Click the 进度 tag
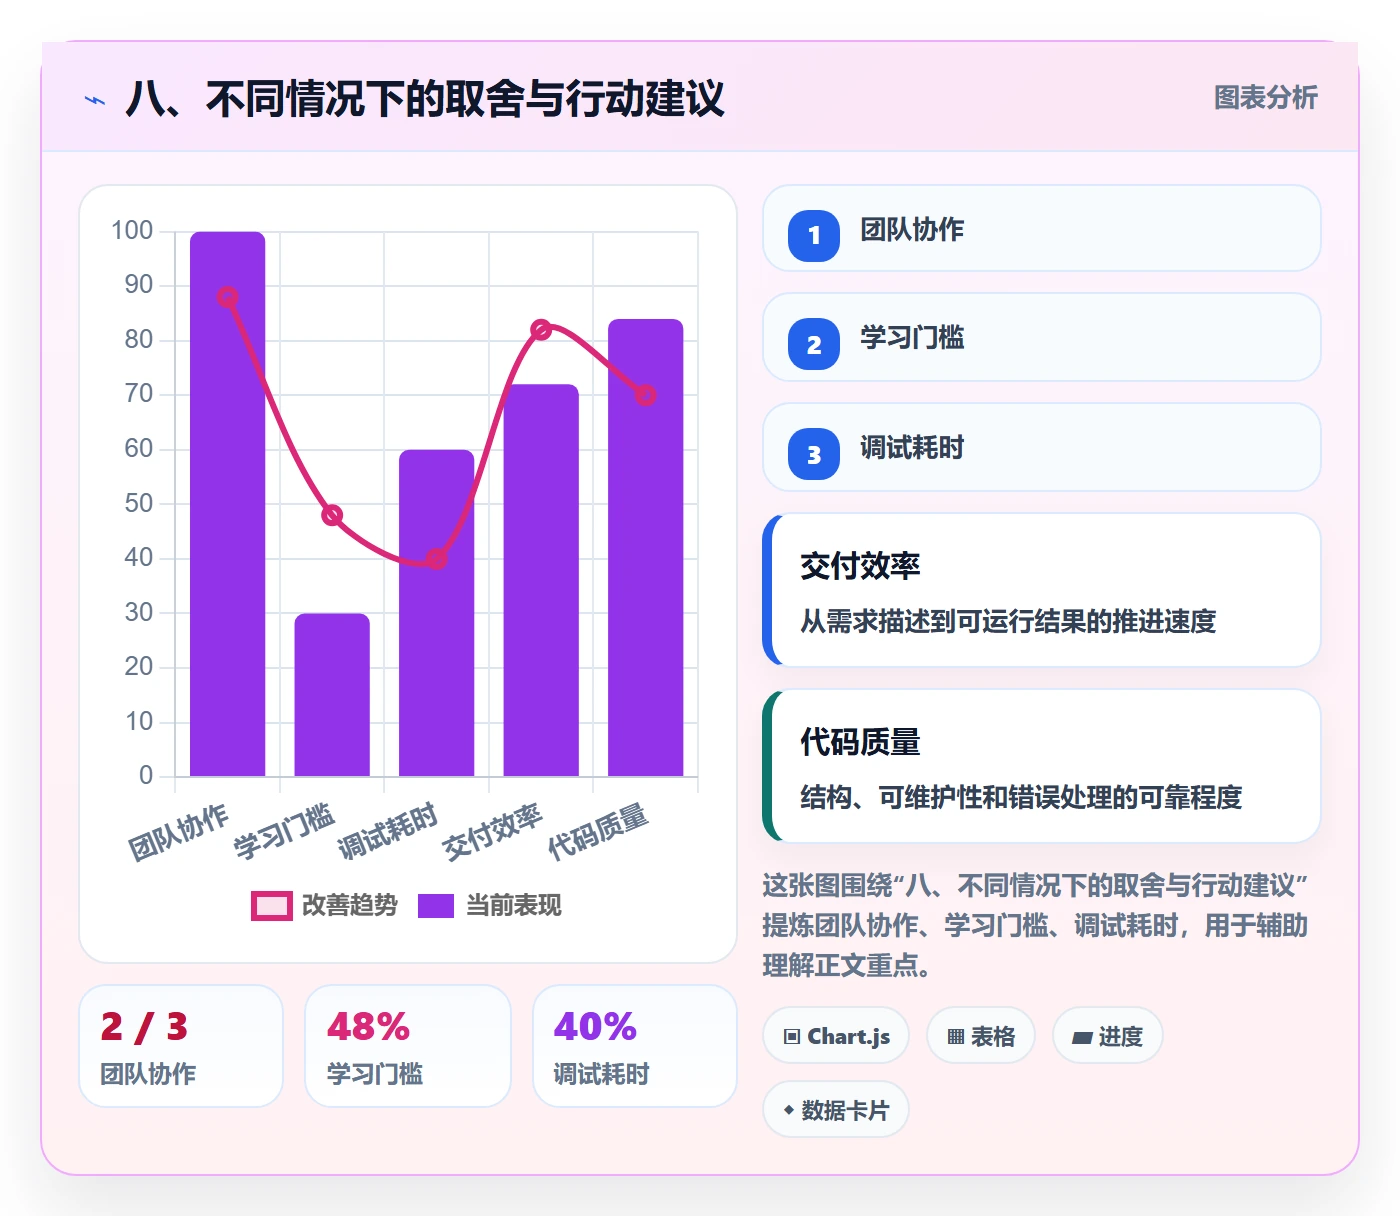 coord(1107,1036)
